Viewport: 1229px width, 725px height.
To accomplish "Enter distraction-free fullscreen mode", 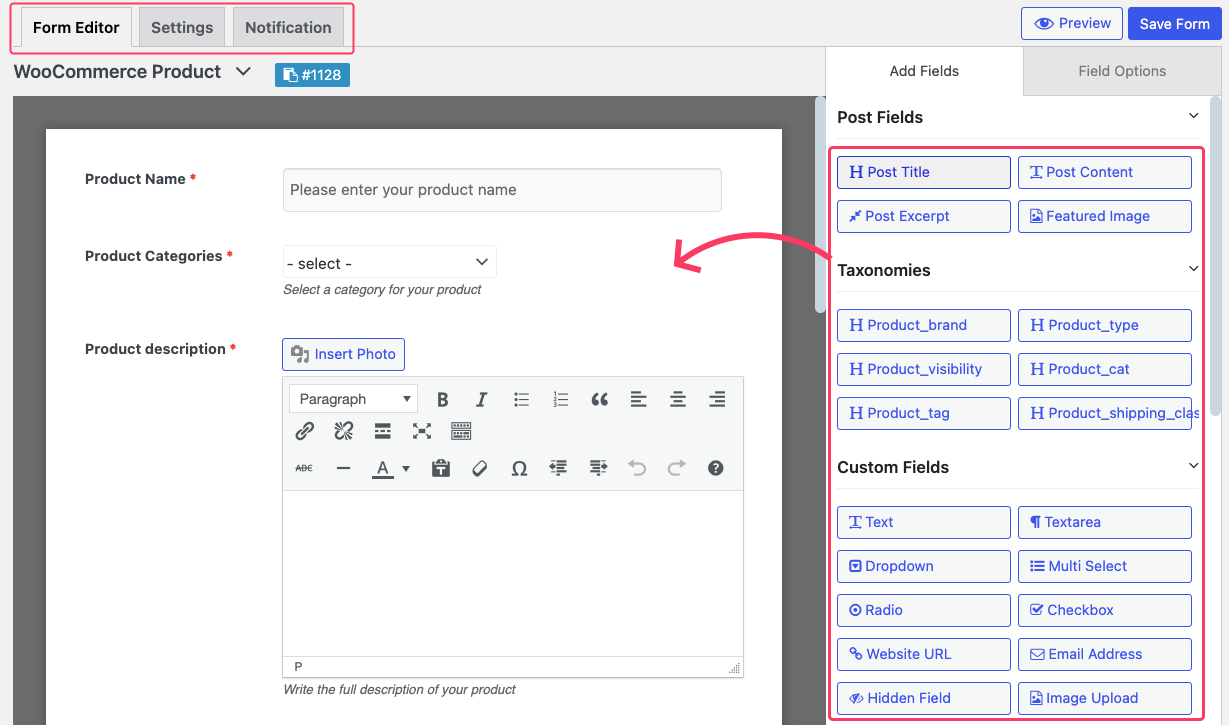I will (x=422, y=431).
